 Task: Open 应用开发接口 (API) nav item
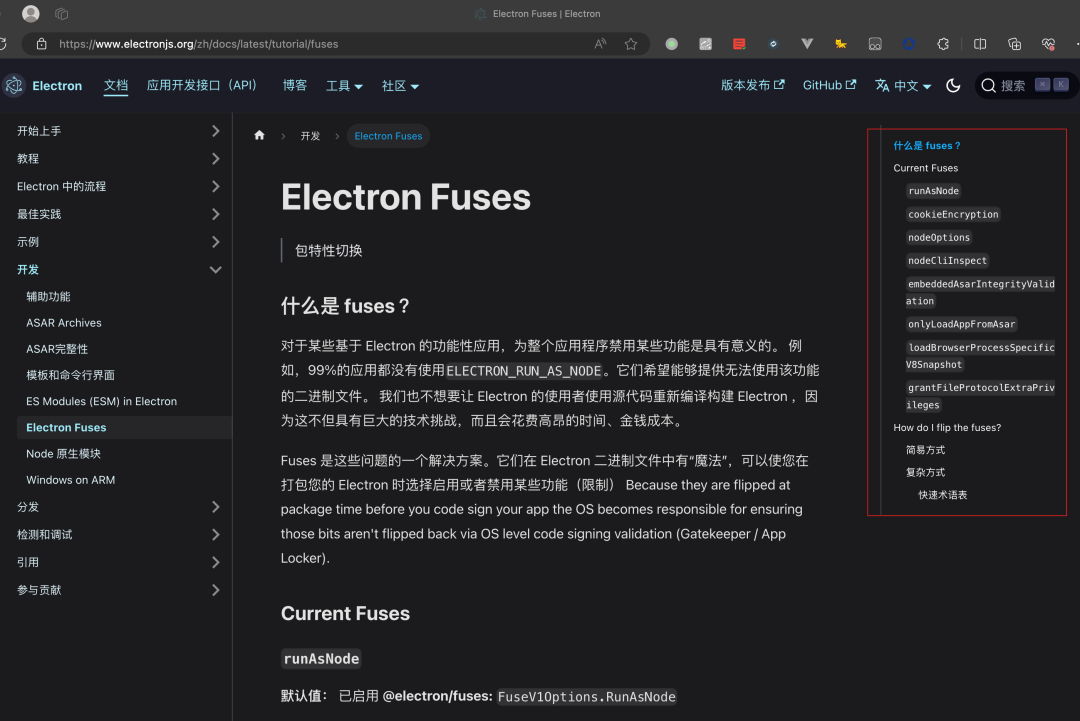pos(201,85)
